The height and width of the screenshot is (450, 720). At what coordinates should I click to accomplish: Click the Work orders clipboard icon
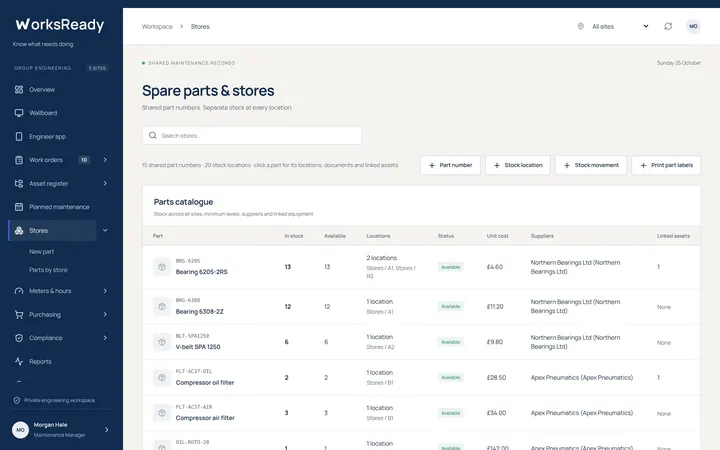pyautogui.click(x=19, y=160)
